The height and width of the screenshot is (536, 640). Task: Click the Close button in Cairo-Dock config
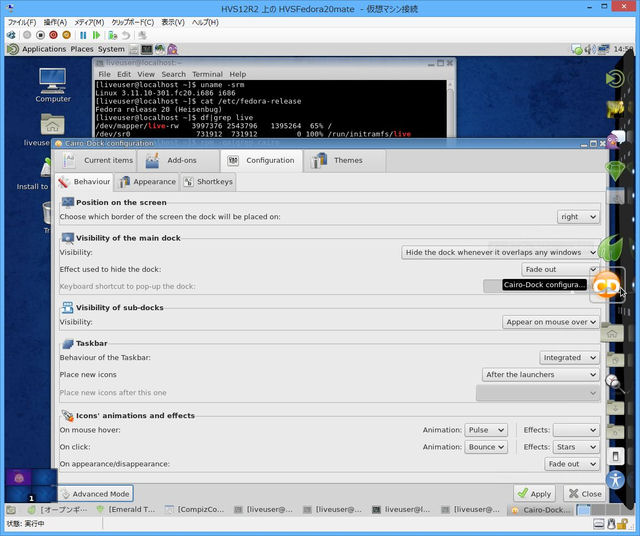tap(585, 494)
